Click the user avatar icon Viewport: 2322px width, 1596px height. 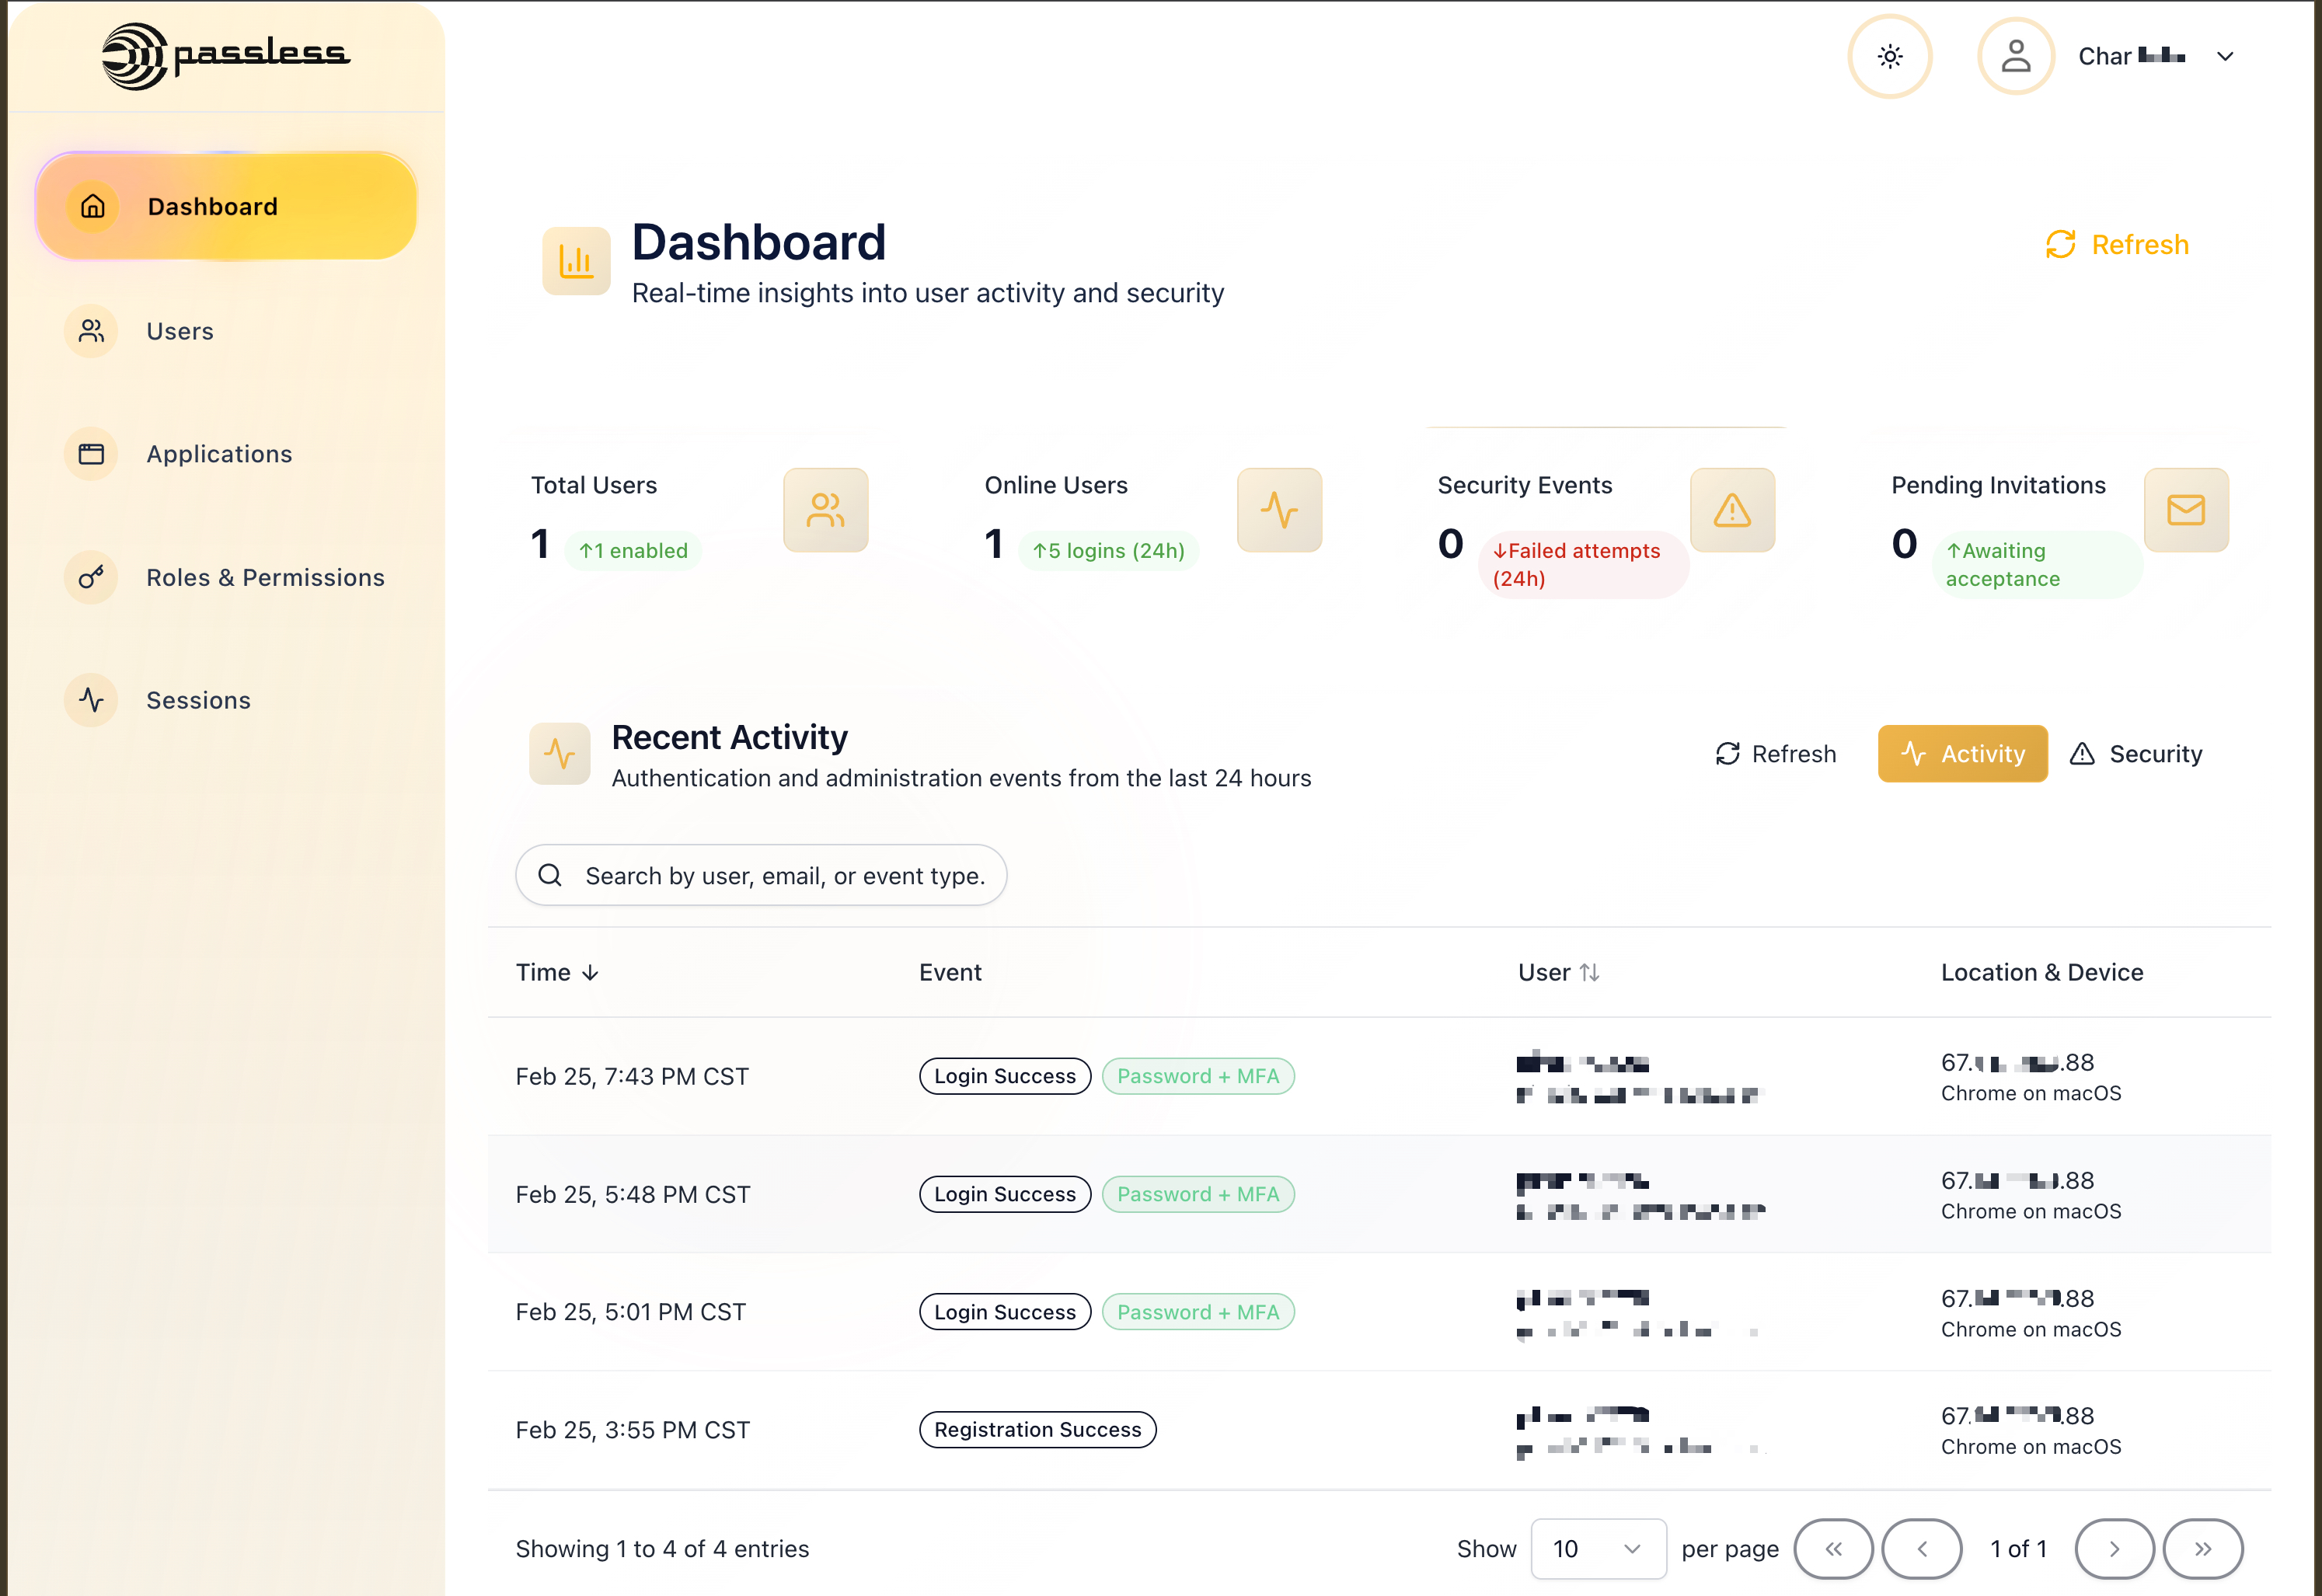coord(2015,57)
